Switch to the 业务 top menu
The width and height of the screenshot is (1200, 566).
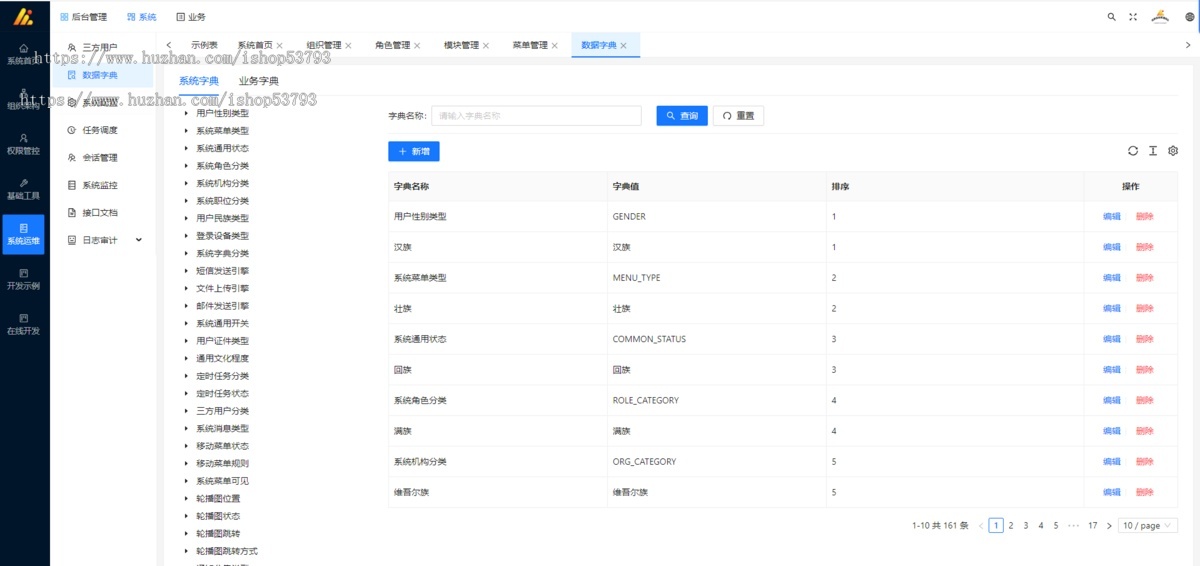point(191,17)
